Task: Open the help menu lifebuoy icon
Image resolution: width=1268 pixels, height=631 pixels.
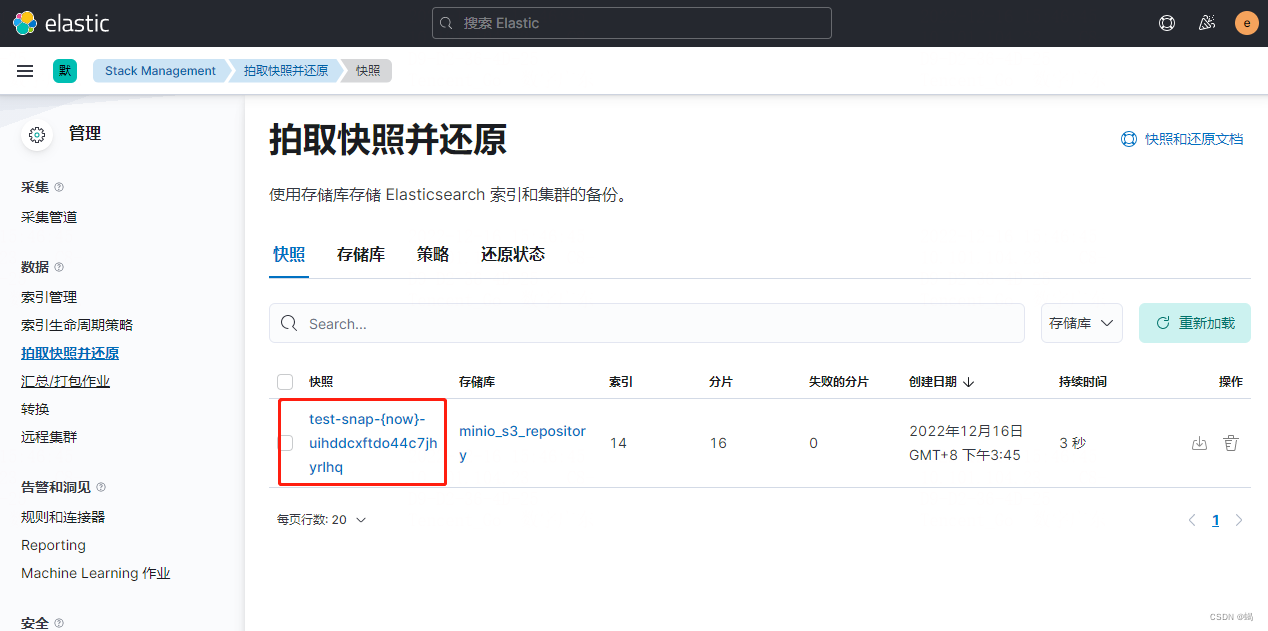Action: pyautogui.click(x=1166, y=23)
